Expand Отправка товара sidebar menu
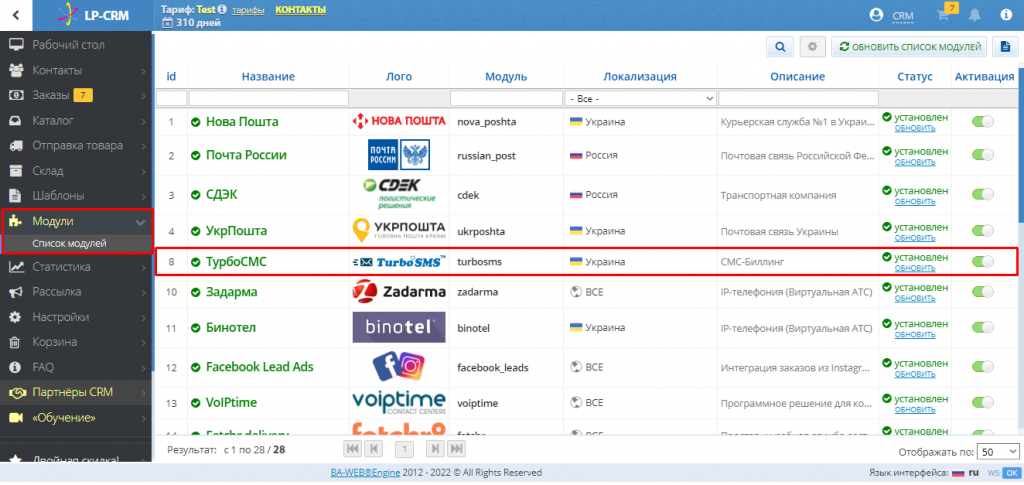This screenshot has width=1024, height=485. pos(76,146)
